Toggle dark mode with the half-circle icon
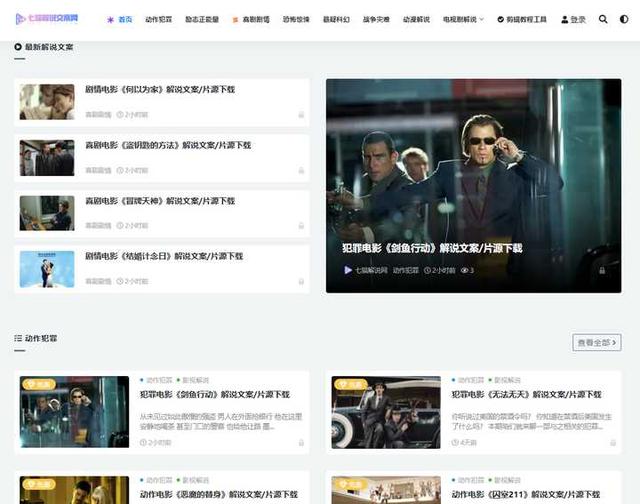This screenshot has height=504, width=640. click(625, 19)
